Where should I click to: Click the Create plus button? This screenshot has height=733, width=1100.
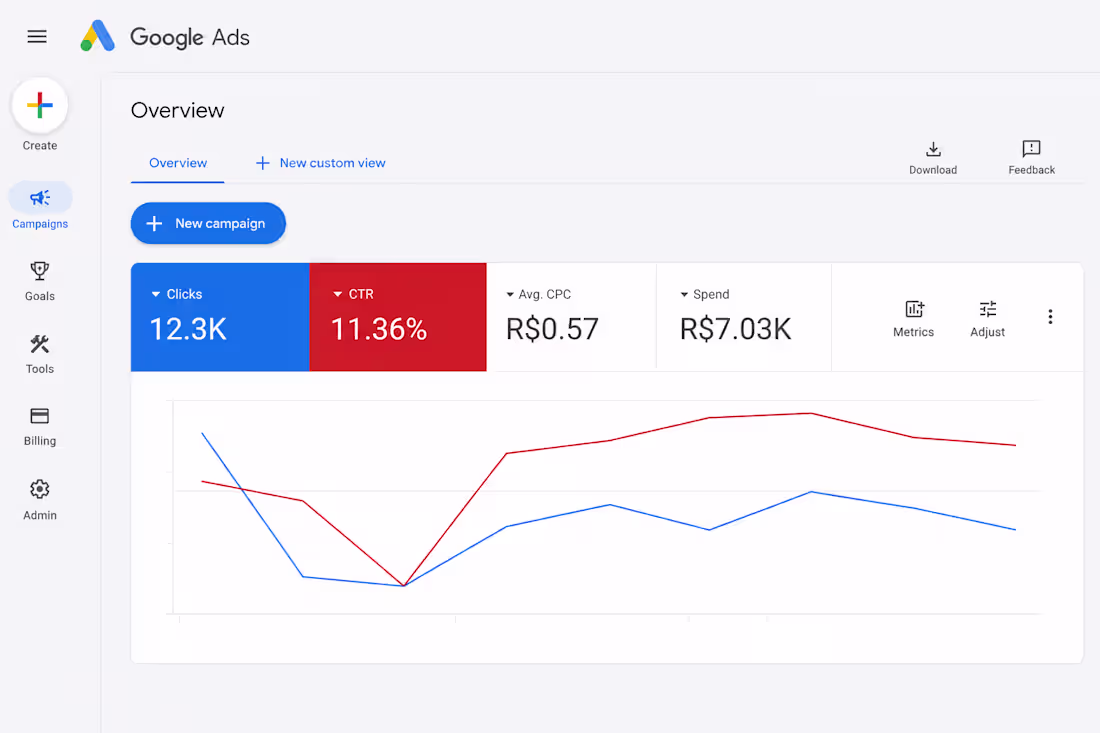click(x=40, y=105)
